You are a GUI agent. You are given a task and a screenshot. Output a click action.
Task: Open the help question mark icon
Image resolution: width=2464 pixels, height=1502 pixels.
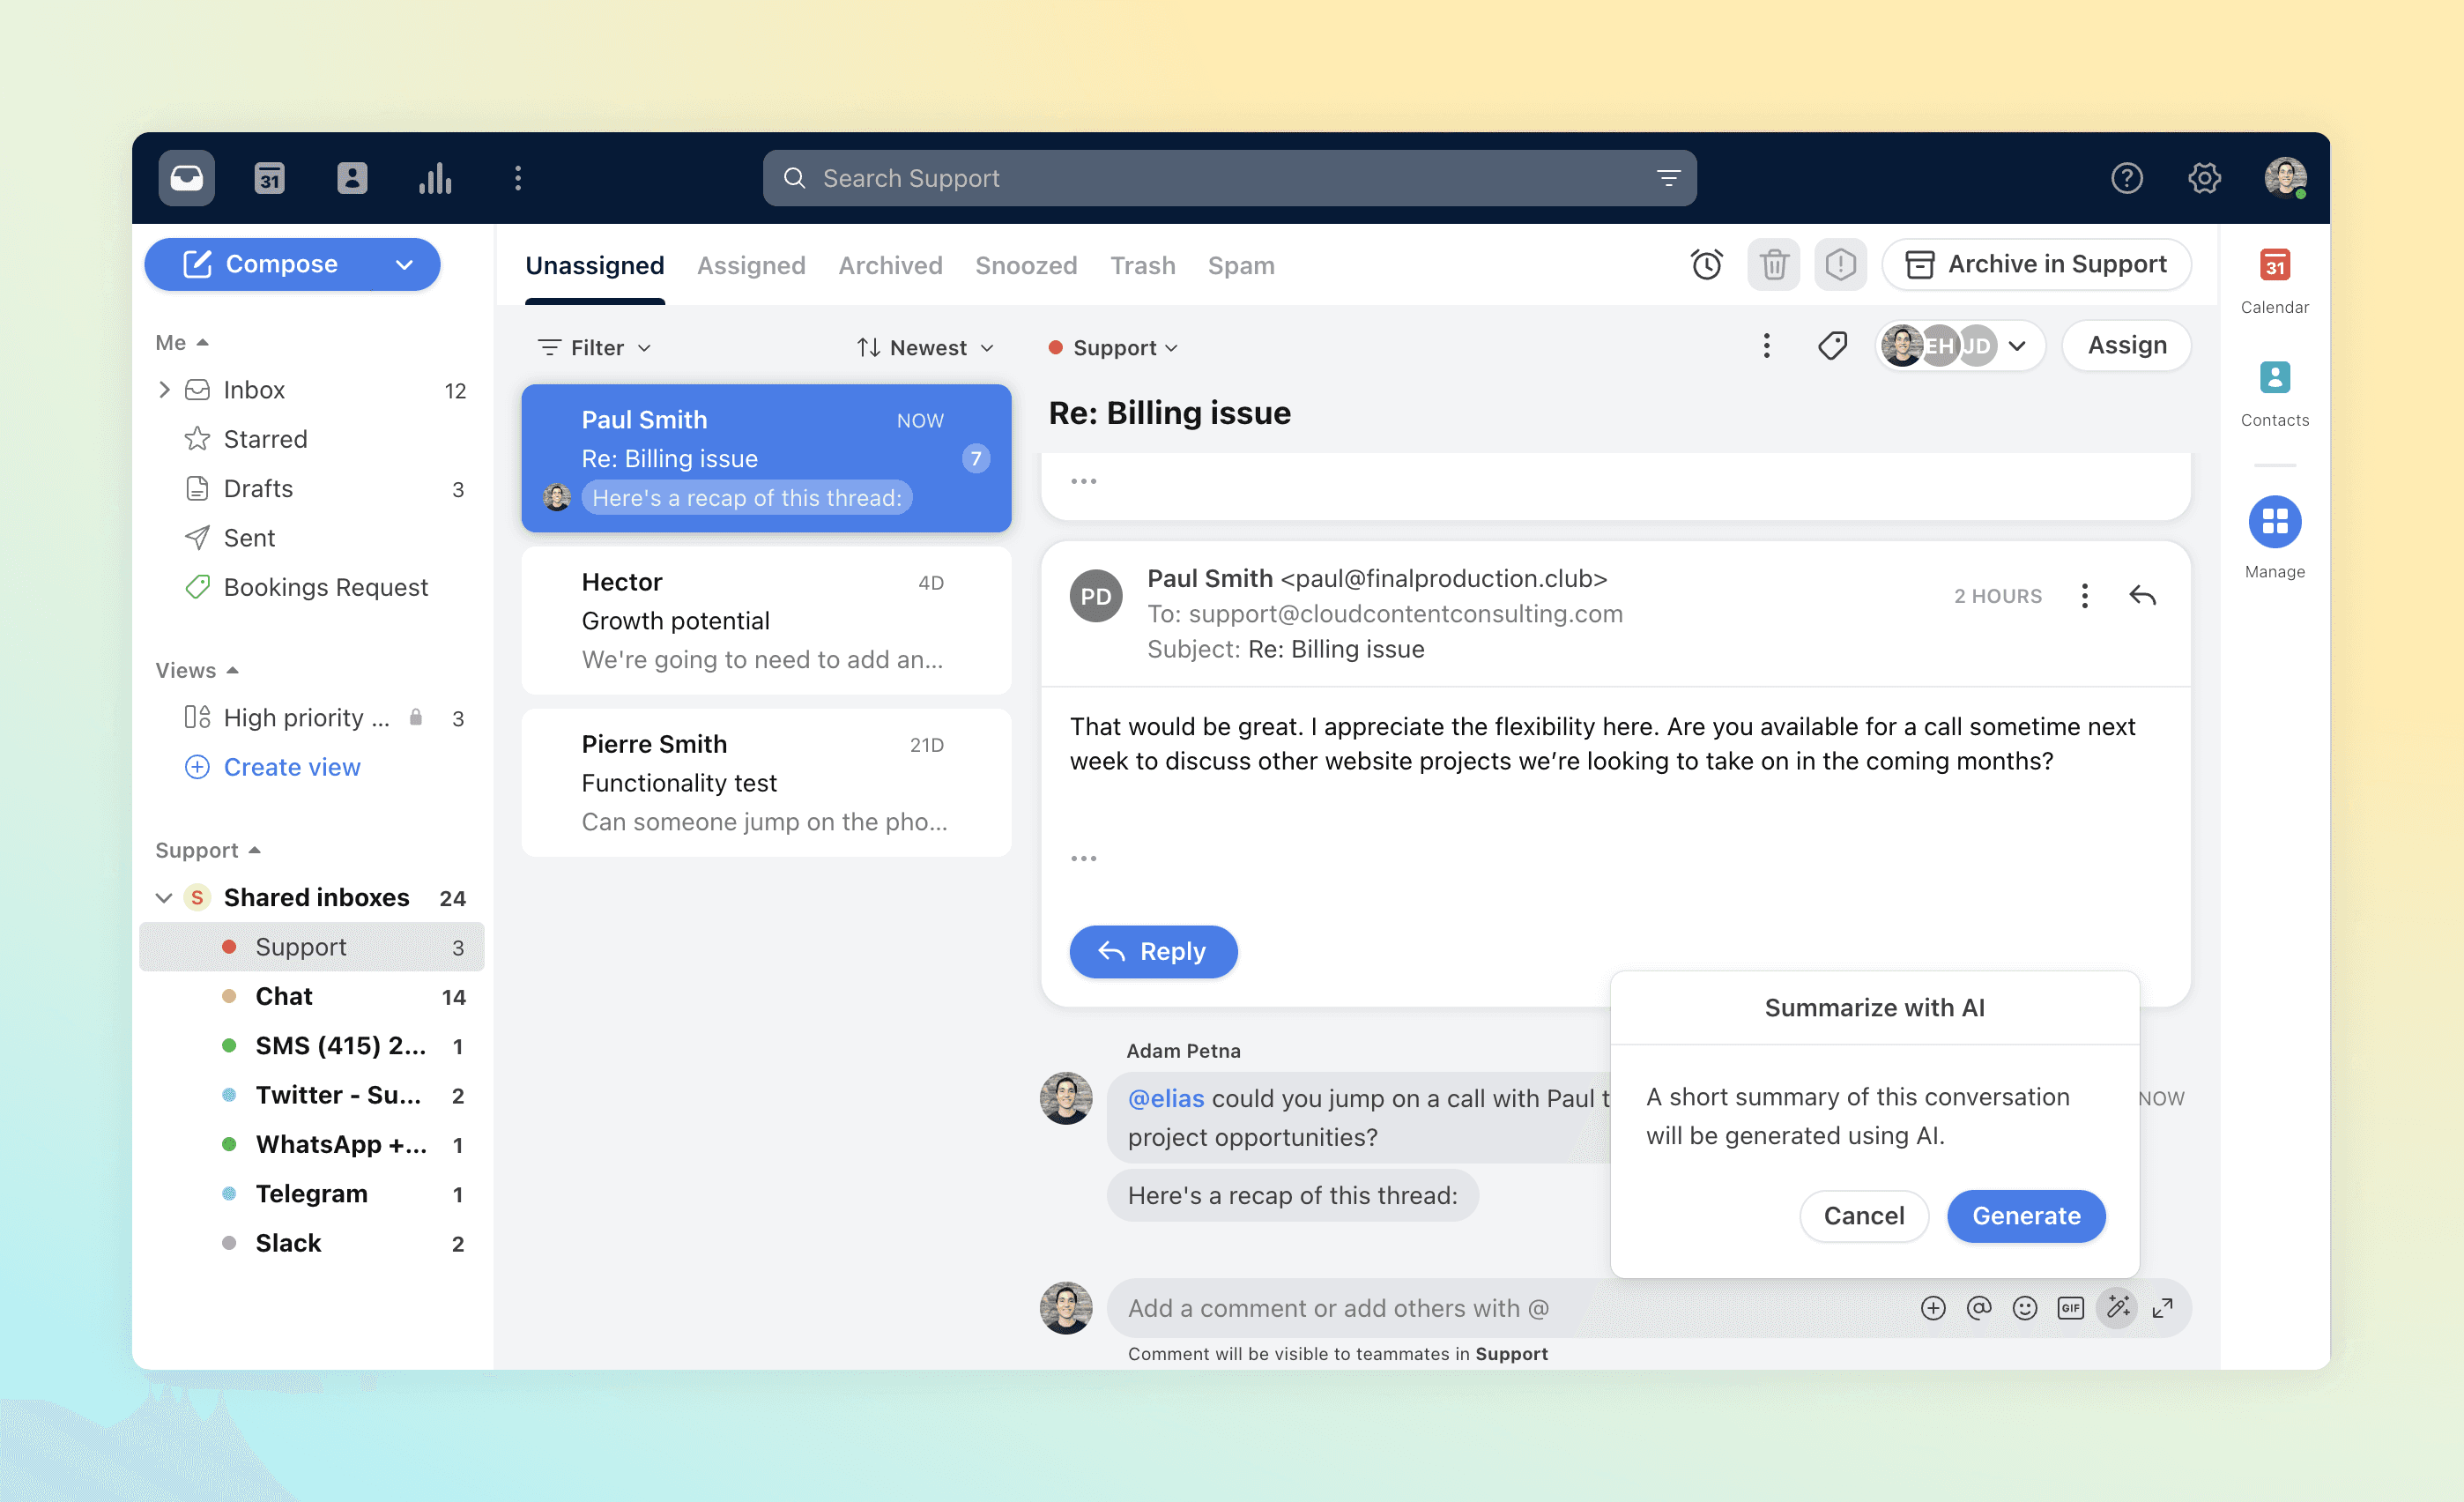(2126, 178)
